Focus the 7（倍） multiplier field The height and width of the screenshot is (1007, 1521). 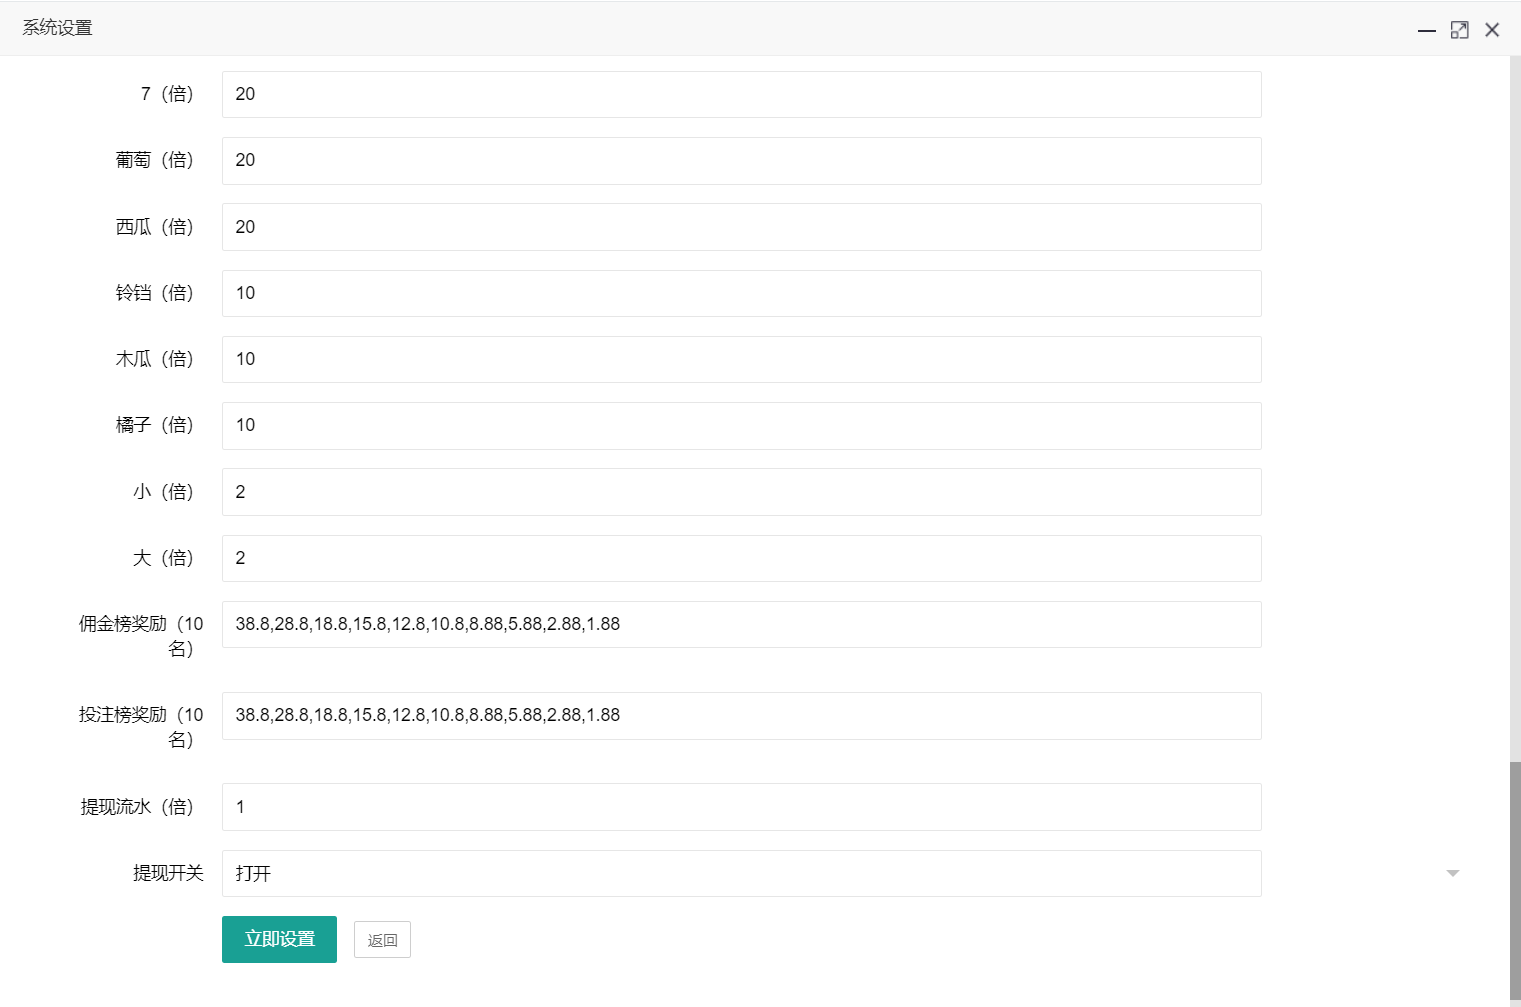pyautogui.click(x=740, y=94)
